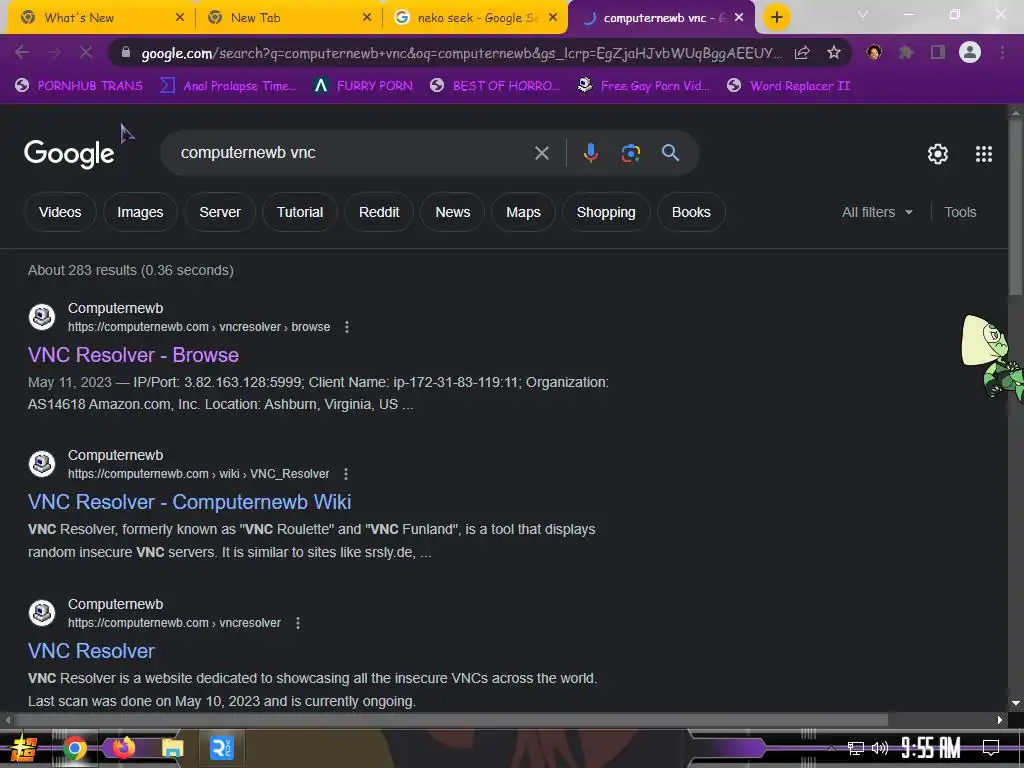This screenshot has height=768, width=1024.
Task: Launch Chrome from the taskbar
Action: click(x=74, y=748)
